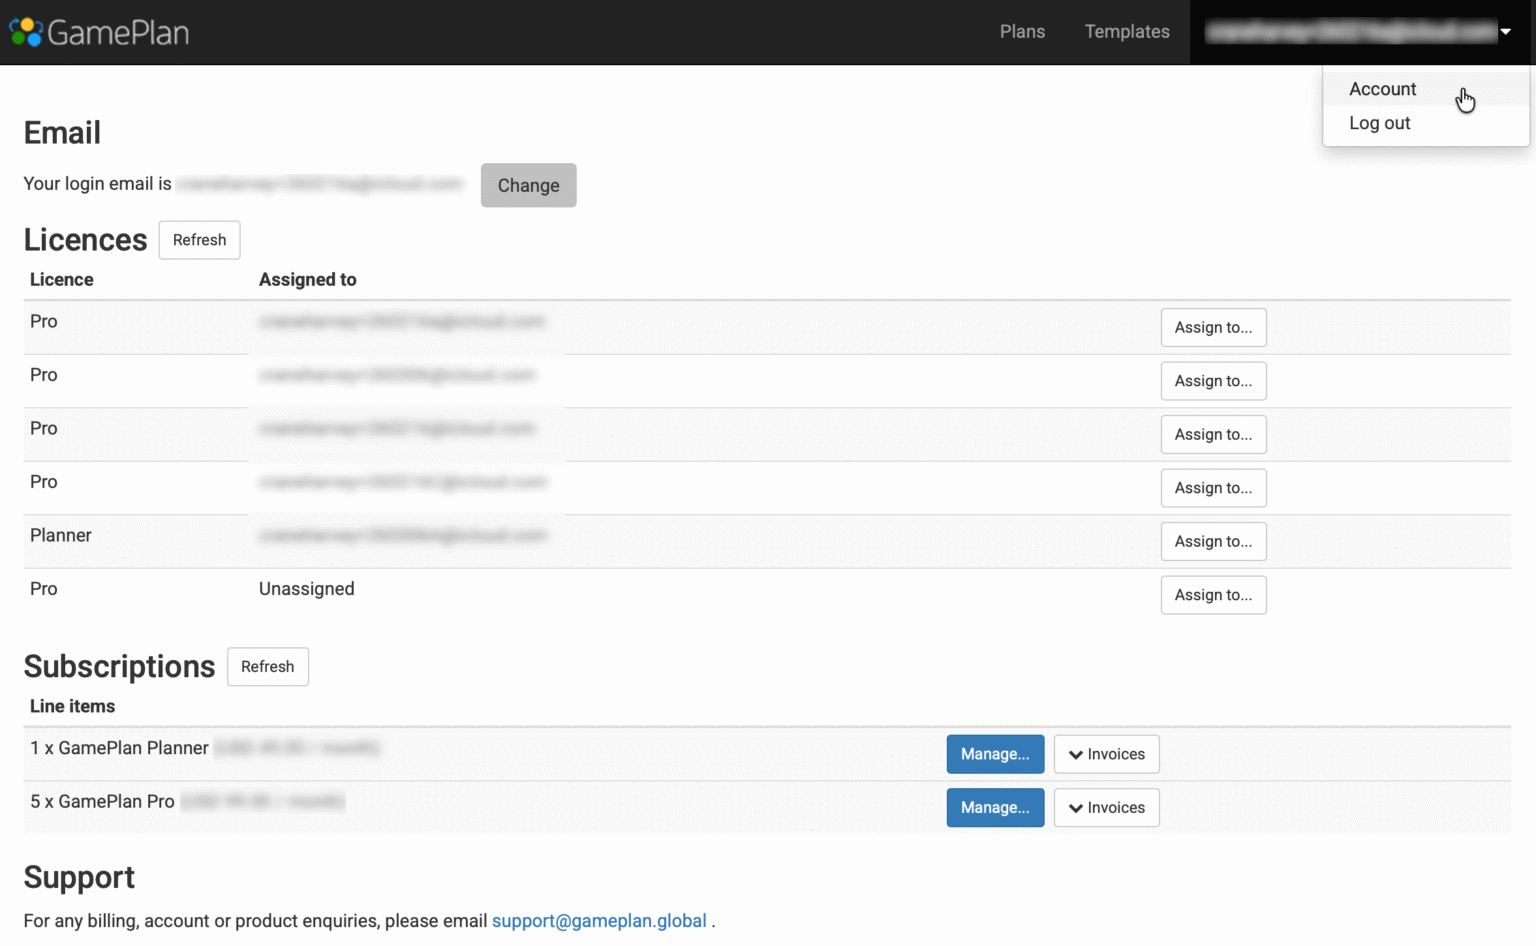
Task: Click Assign to for the fourth Pro licence
Action: pos(1213,488)
